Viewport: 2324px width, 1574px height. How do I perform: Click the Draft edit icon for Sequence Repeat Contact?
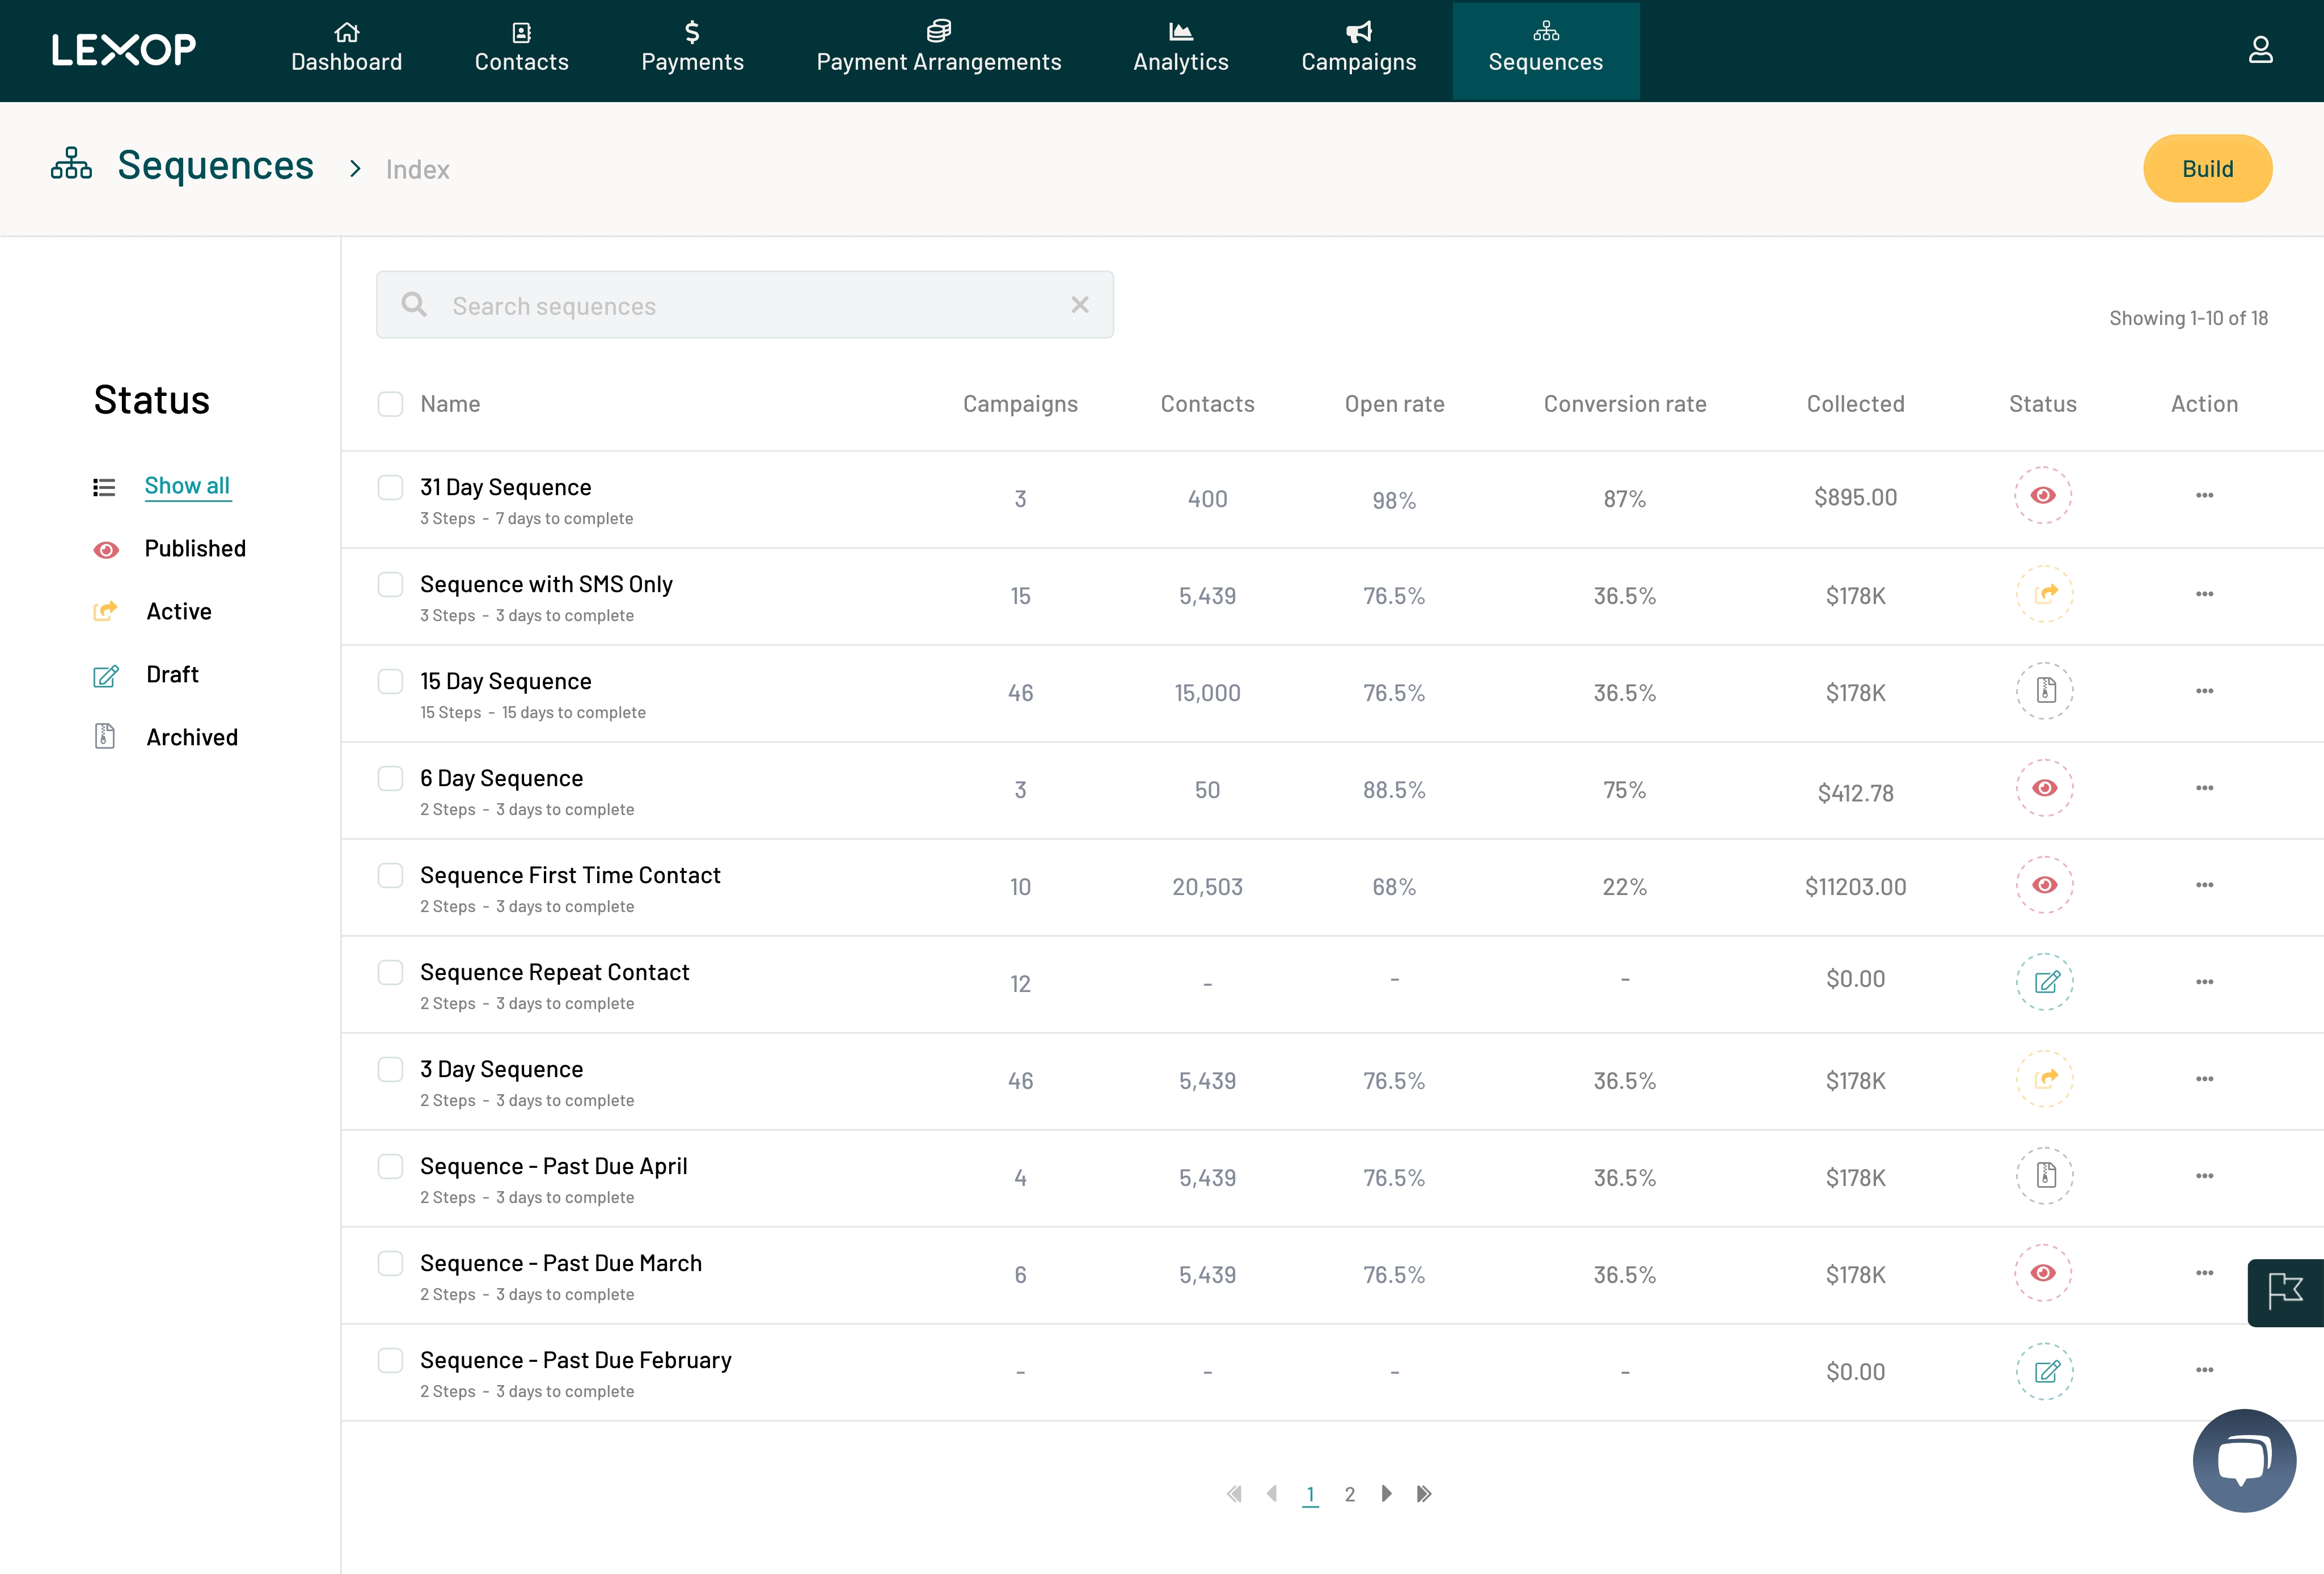2044,982
